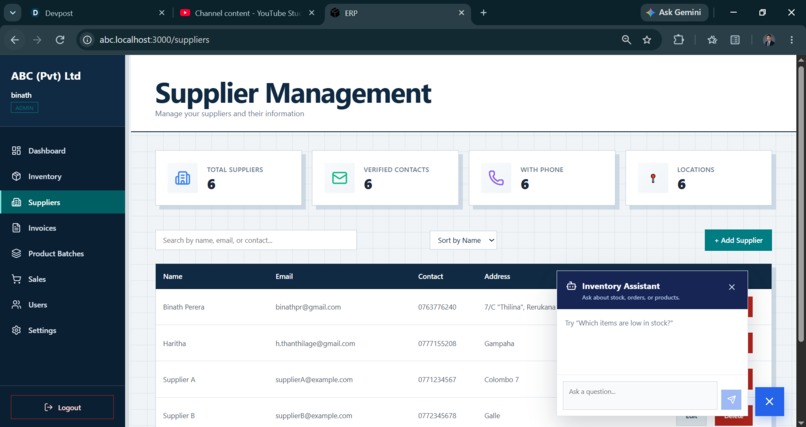Open the Inventory section in sidebar
806x427 pixels.
pos(62,176)
